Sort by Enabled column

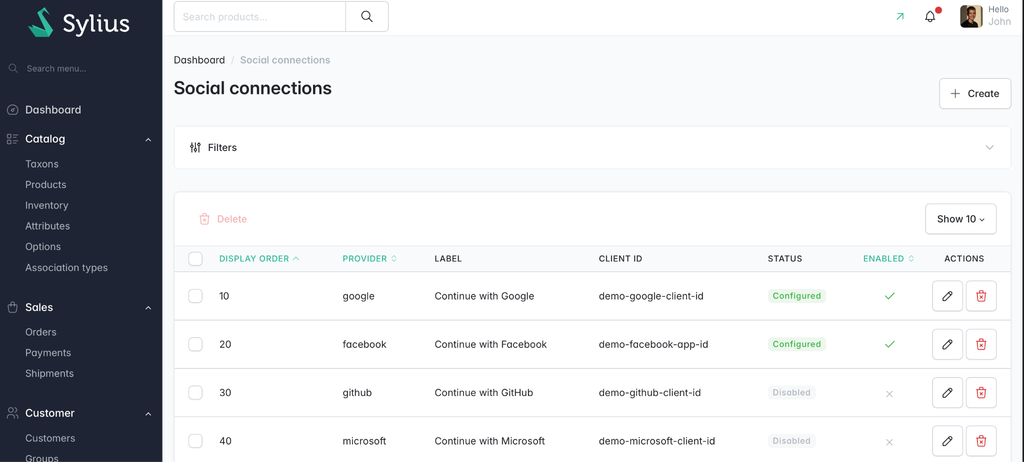coord(888,259)
